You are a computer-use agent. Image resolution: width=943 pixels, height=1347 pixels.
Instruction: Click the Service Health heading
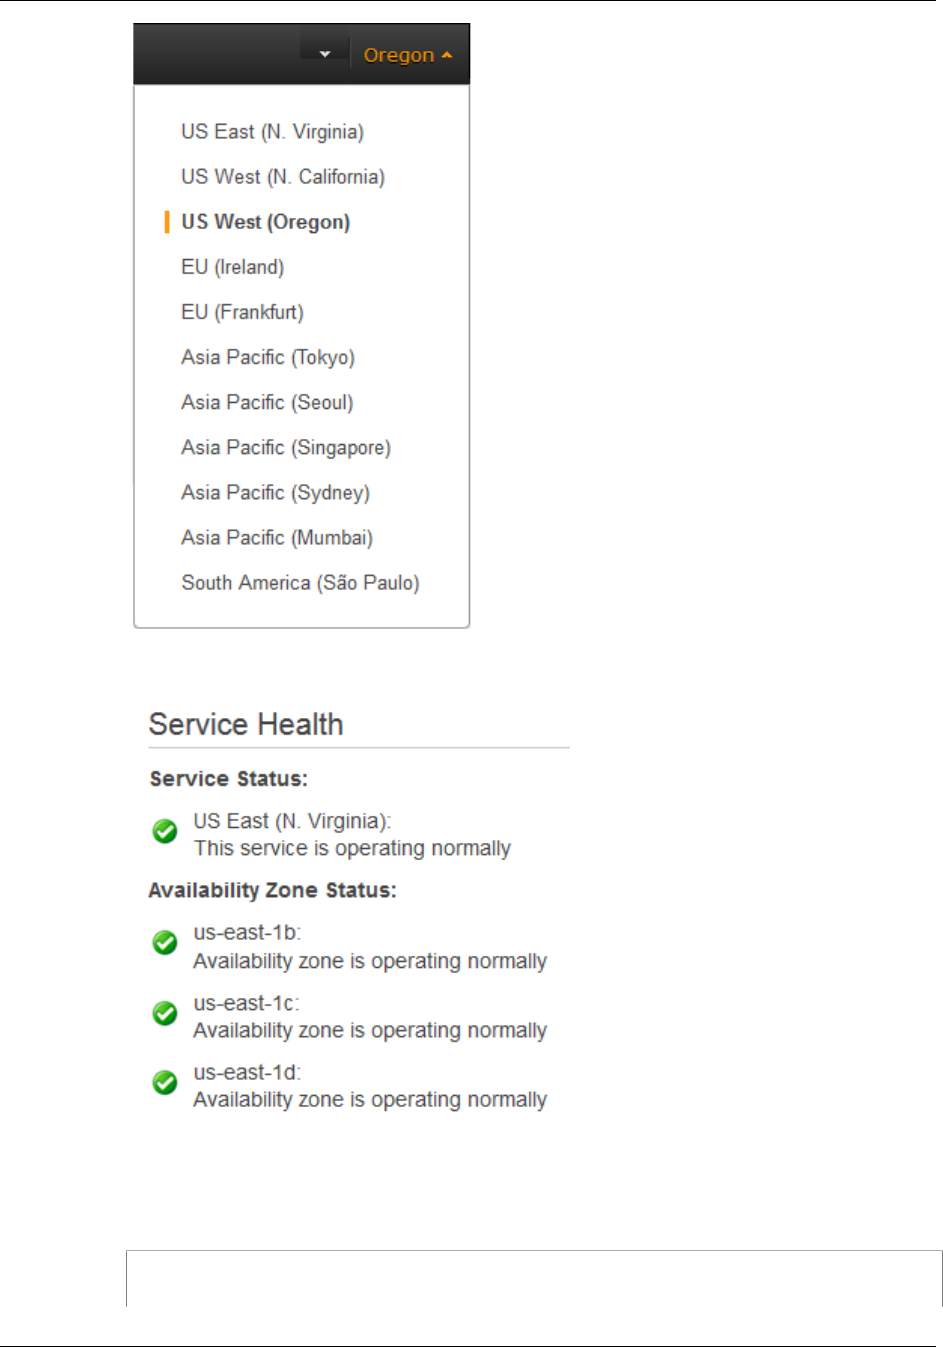246,724
